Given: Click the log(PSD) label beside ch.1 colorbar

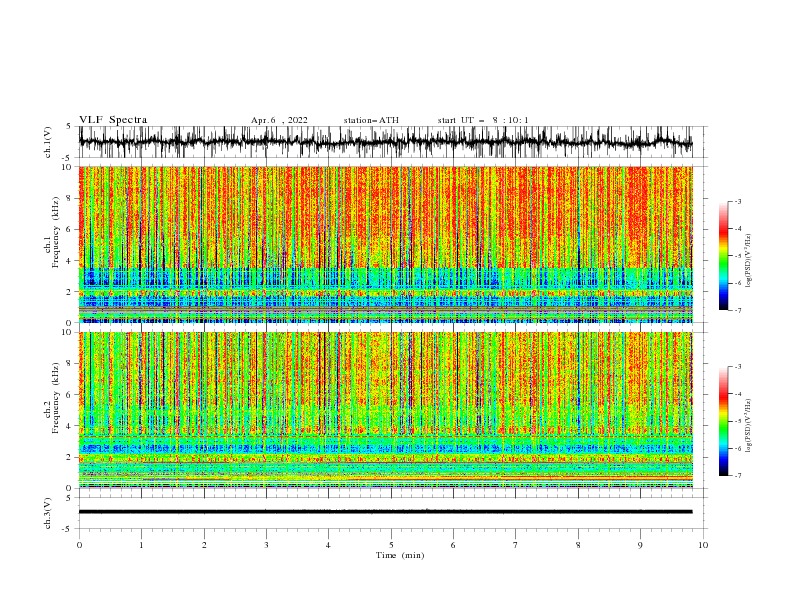Looking at the screenshot, I should click(748, 261).
